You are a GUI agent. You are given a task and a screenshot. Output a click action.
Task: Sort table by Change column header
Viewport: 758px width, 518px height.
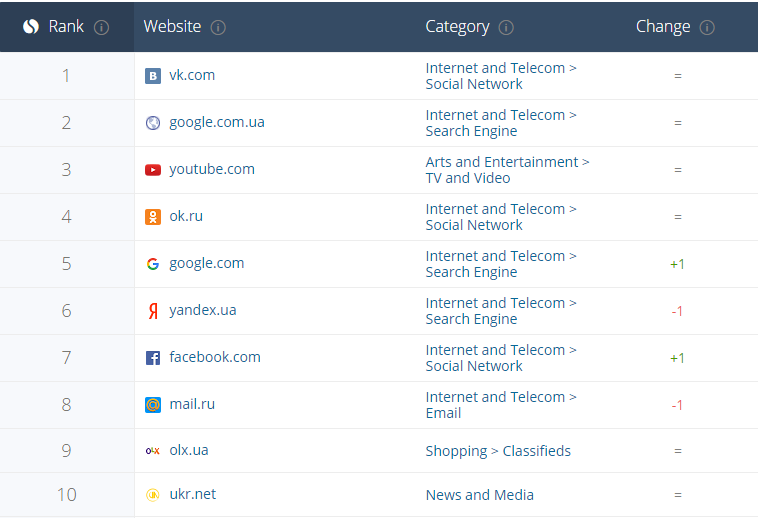click(x=663, y=27)
